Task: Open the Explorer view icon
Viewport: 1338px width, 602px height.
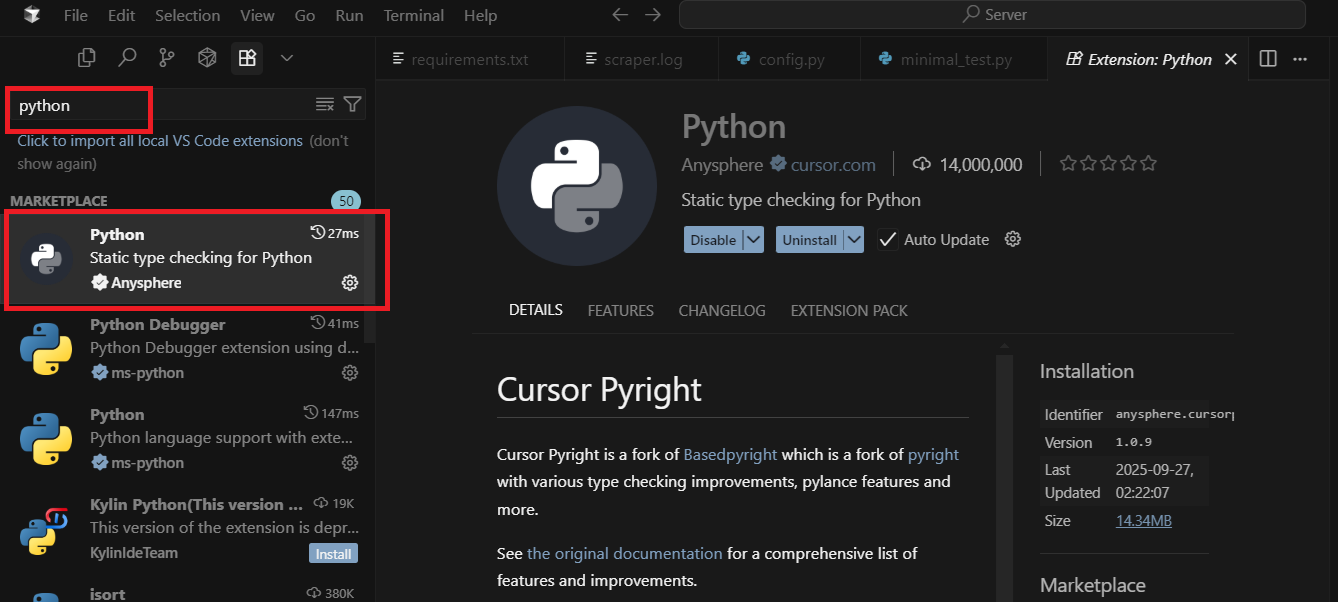Action: click(x=87, y=58)
